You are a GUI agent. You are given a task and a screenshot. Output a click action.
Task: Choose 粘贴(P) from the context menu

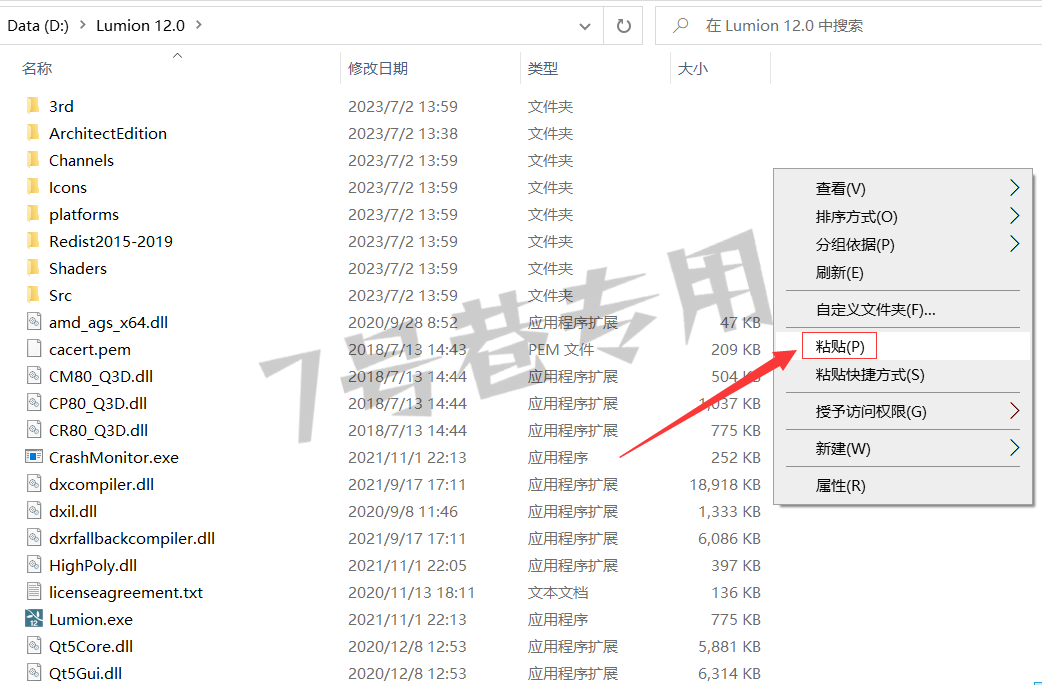pos(903,346)
